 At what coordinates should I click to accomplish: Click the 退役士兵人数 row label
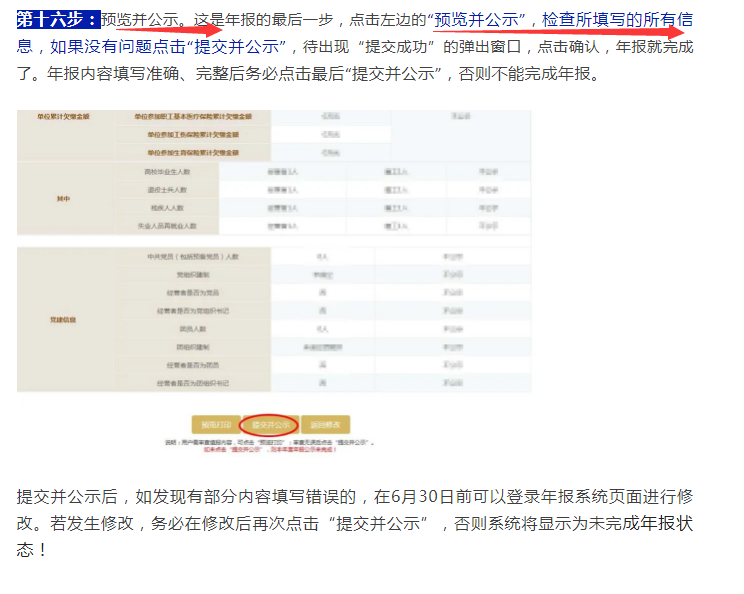point(165,189)
